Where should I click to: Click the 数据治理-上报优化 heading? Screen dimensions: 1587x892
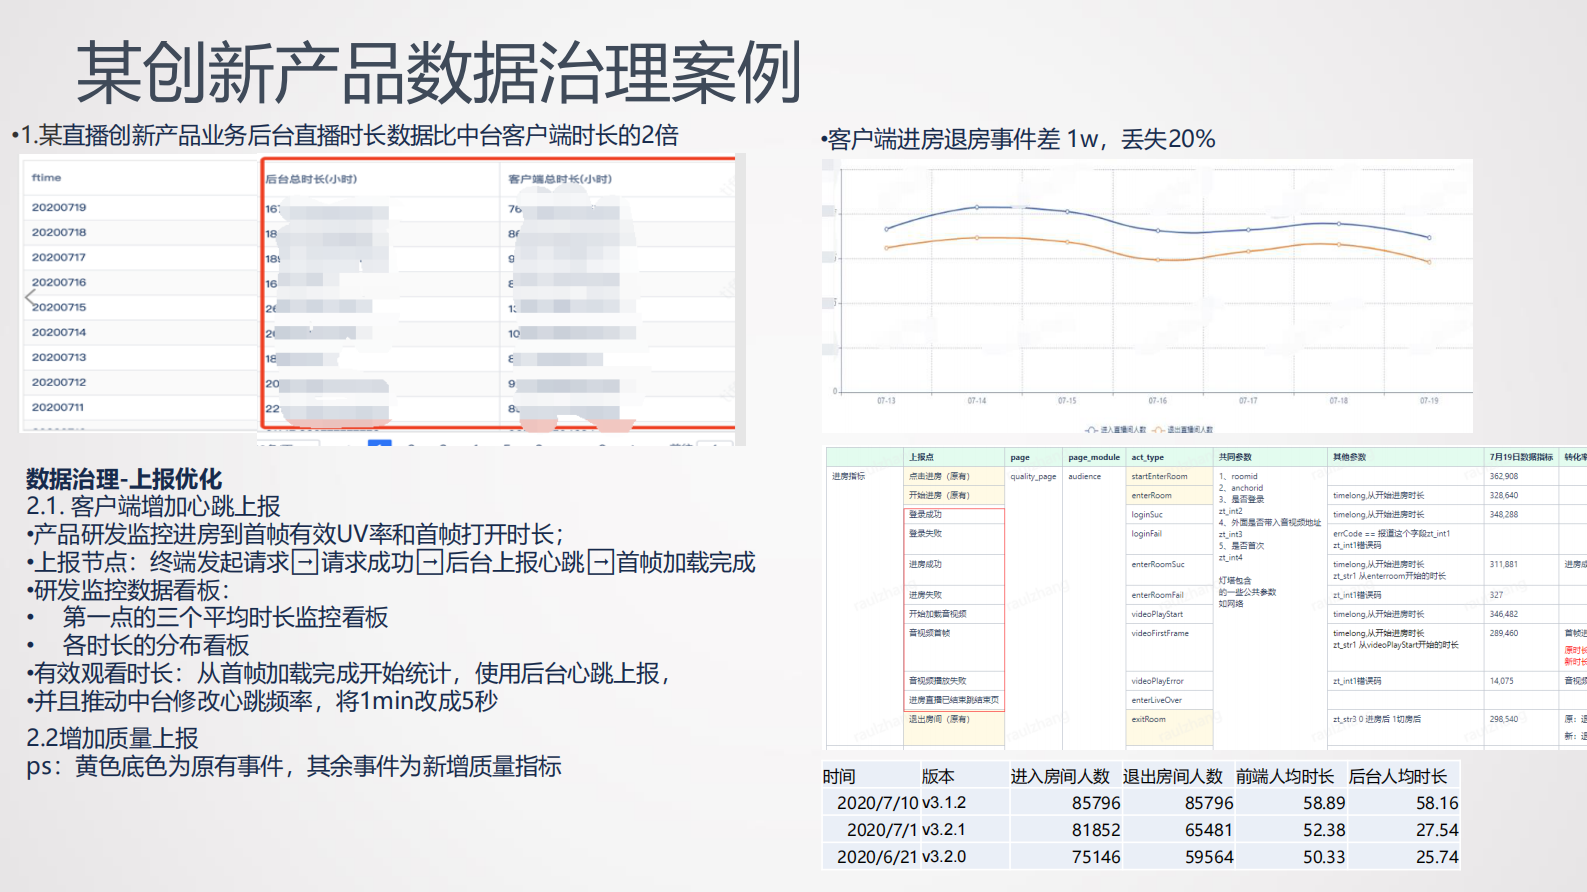[124, 479]
